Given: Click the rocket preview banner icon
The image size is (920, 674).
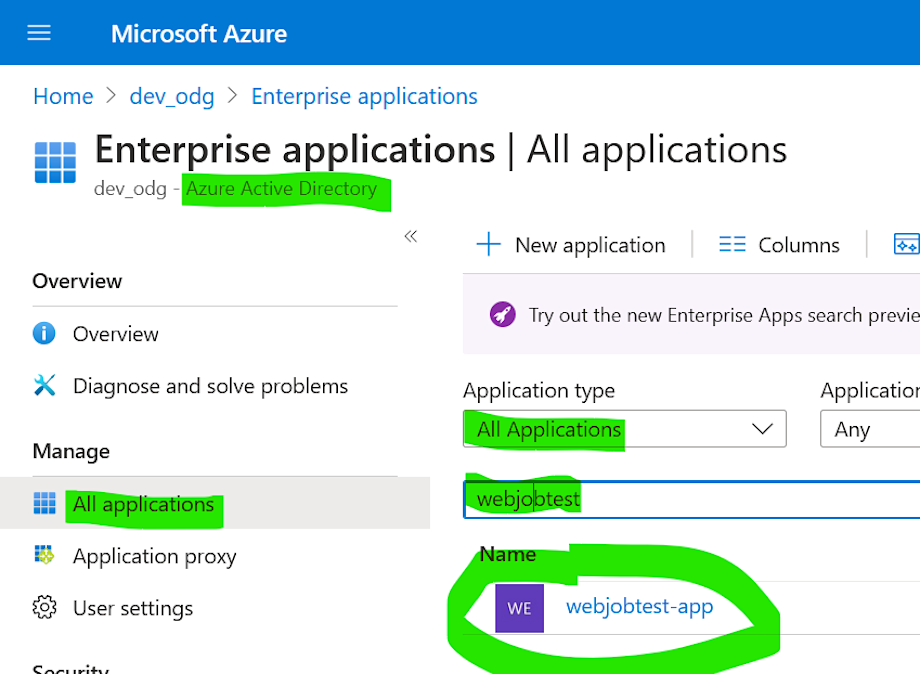Looking at the screenshot, I should point(503,314).
